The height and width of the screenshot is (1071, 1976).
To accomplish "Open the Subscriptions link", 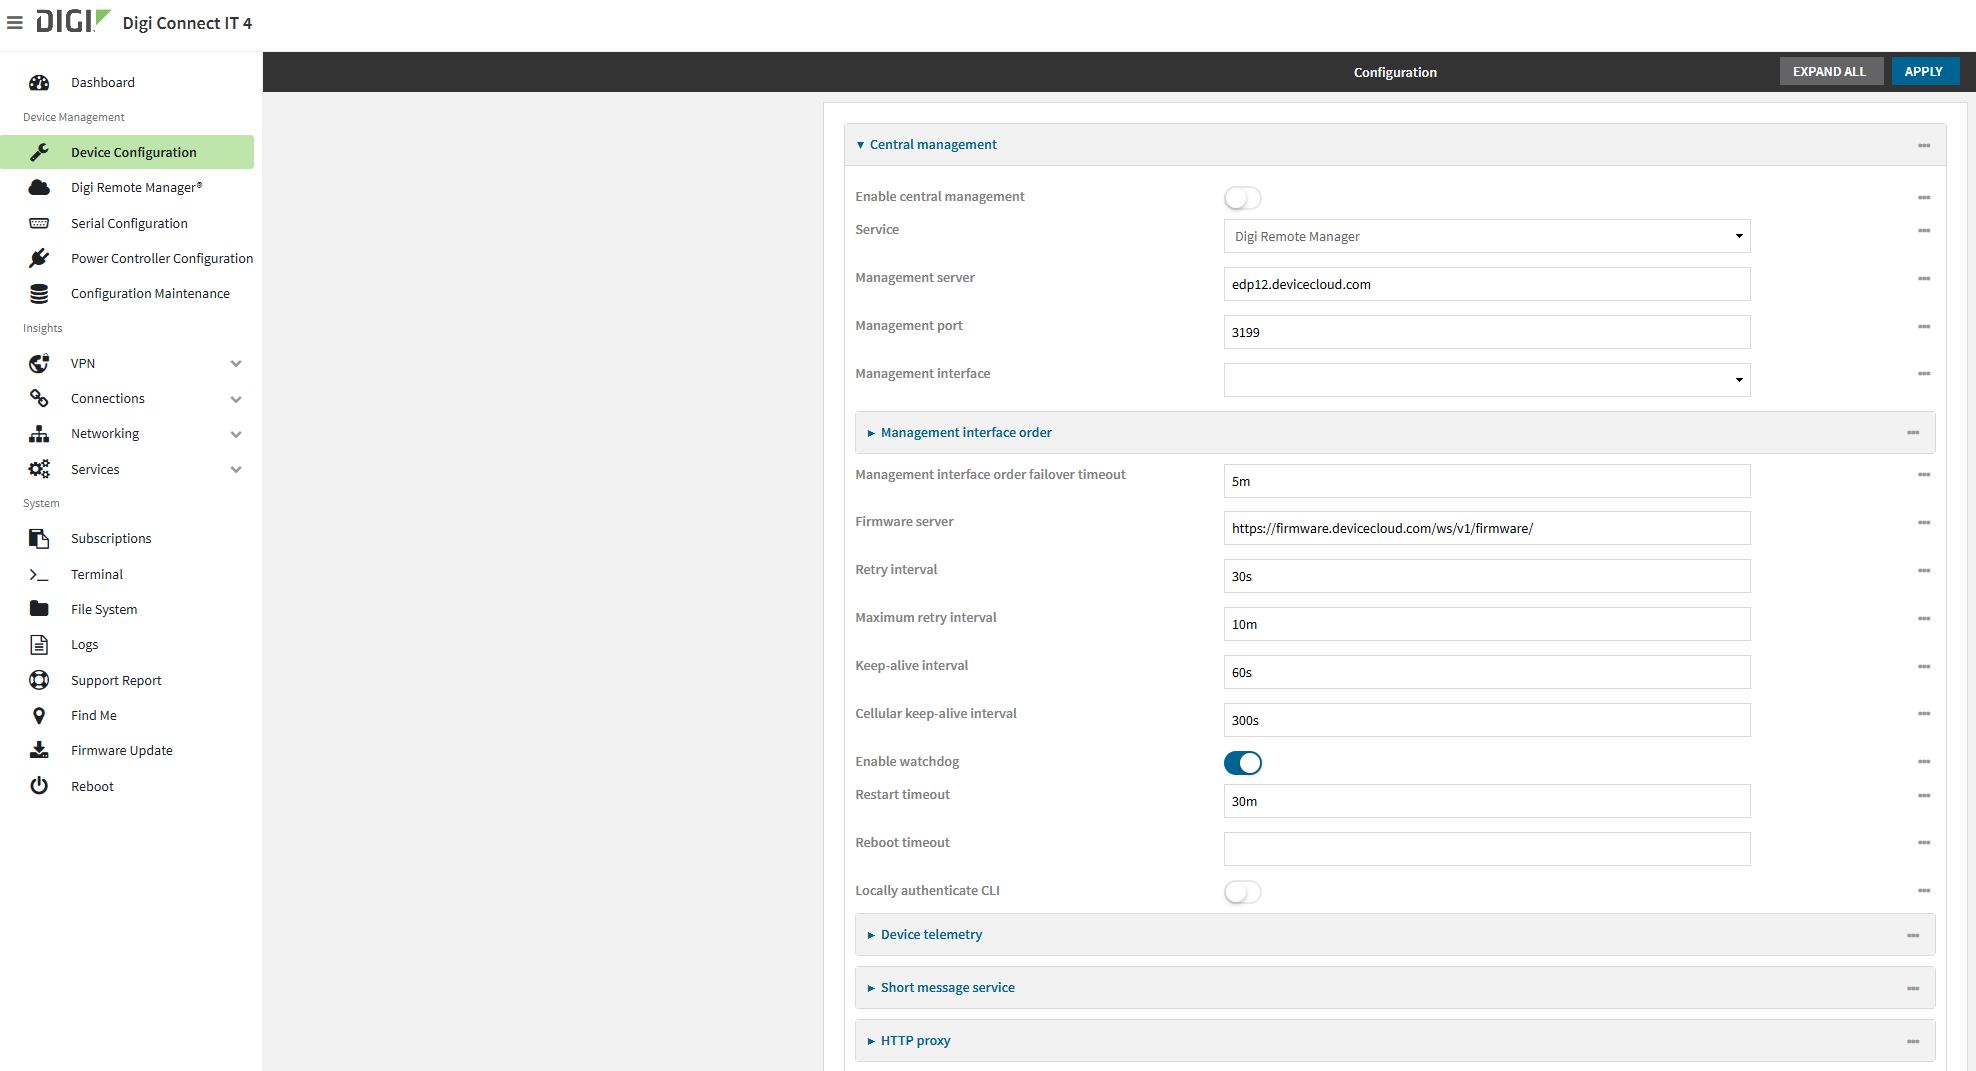I will (x=111, y=538).
